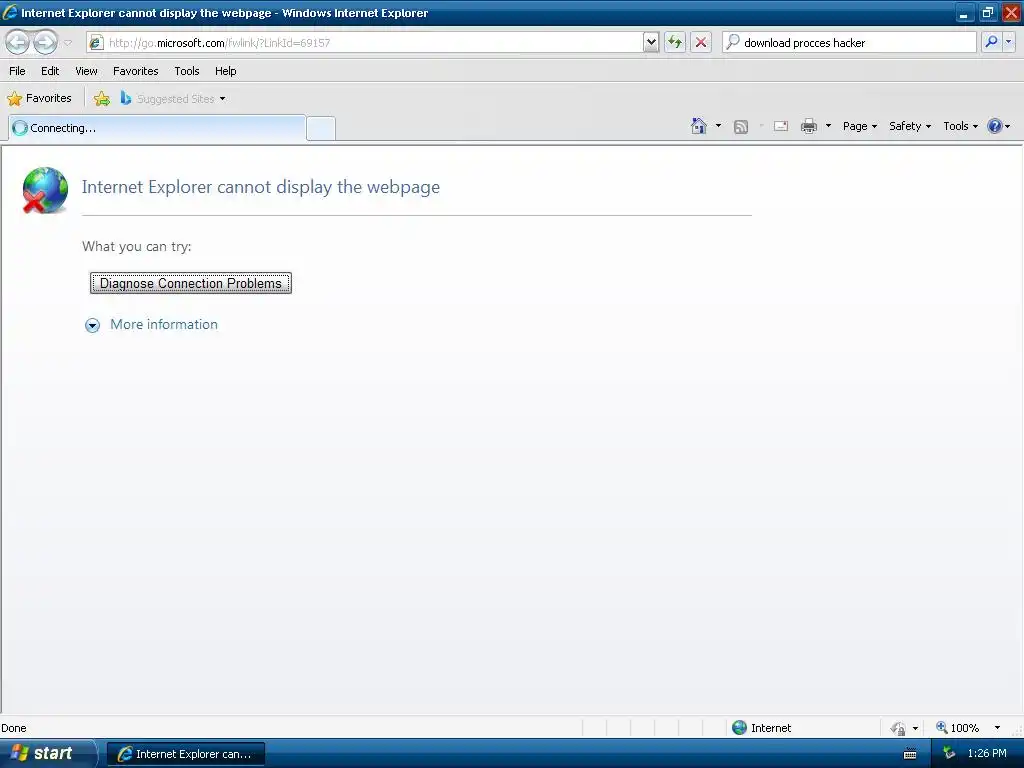Viewport: 1024px width, 768px height.
Task: Minimize the Internet Explorer window
Action: 964,12
